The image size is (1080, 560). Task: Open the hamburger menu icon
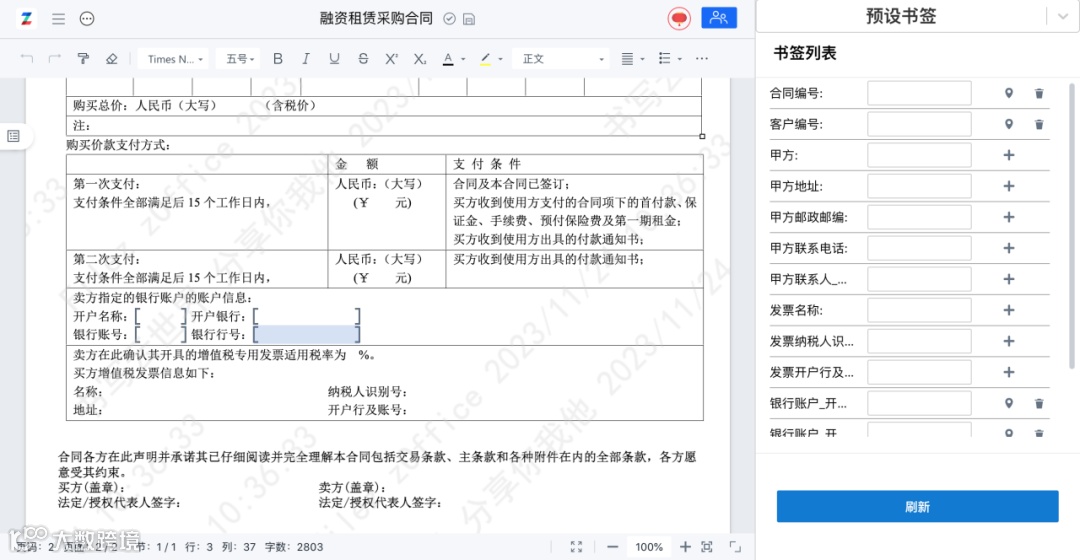[x=59, y=19]
